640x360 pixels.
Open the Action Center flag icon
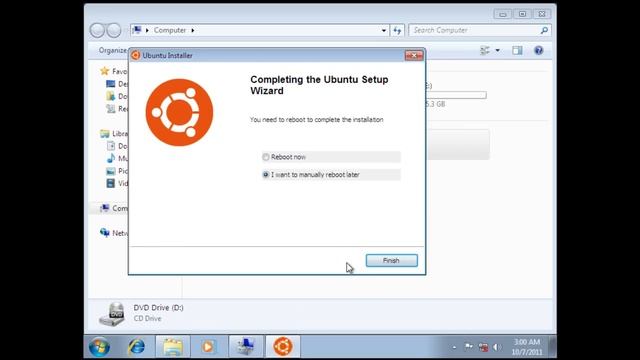pyautogui.click(x=469, y=347)
